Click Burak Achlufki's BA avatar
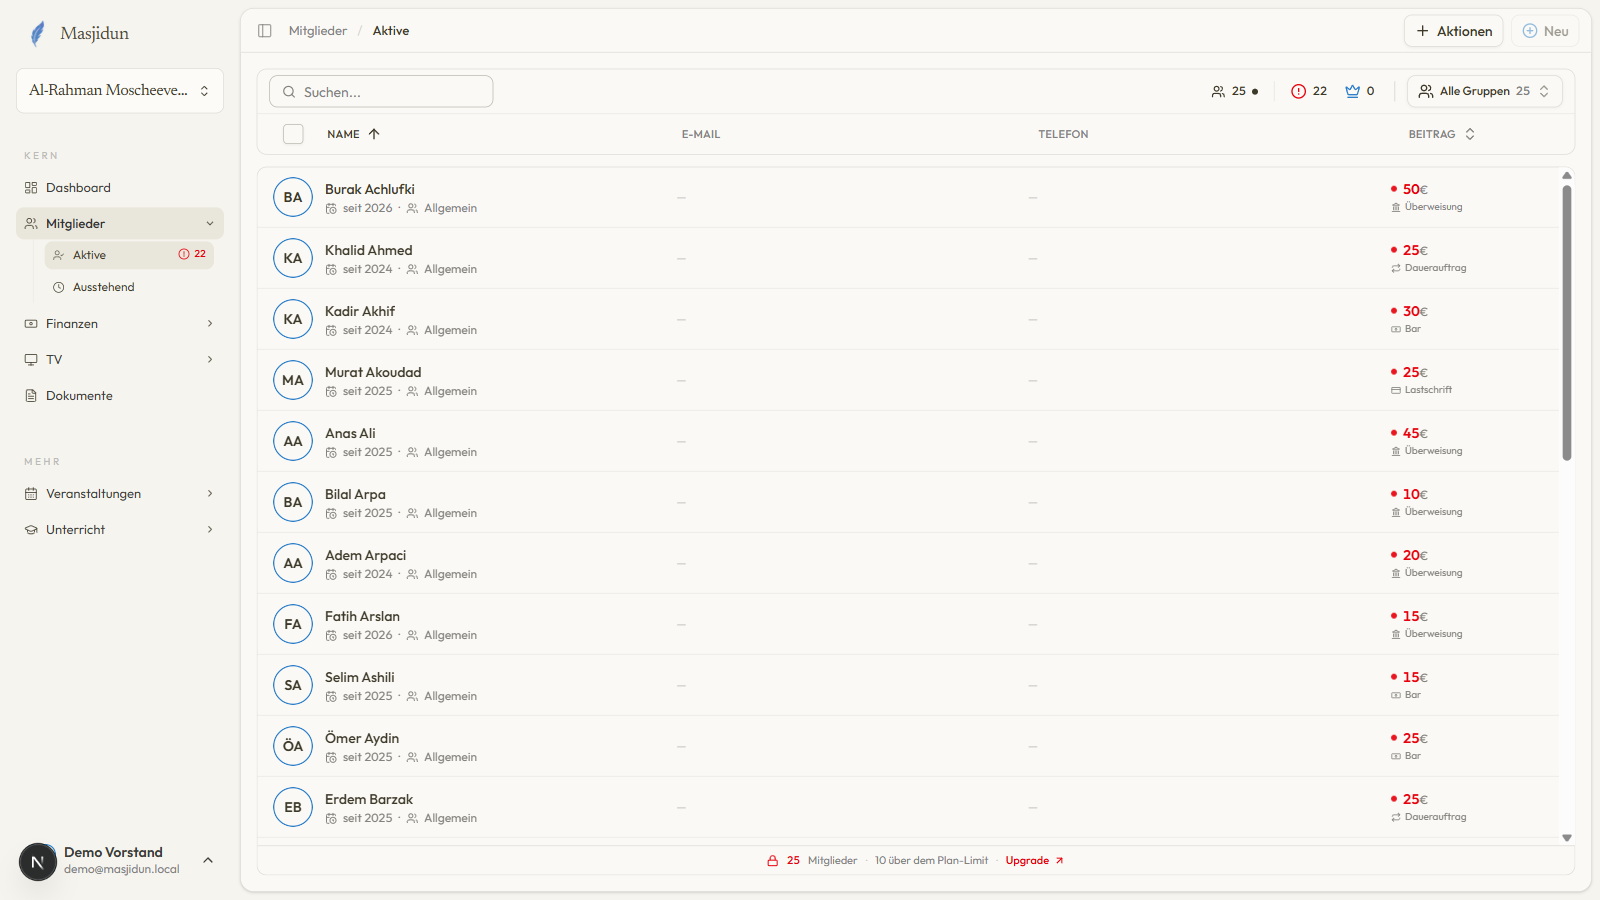Image resolution: width=1600 pixels, height=900 pixels. 293,197
